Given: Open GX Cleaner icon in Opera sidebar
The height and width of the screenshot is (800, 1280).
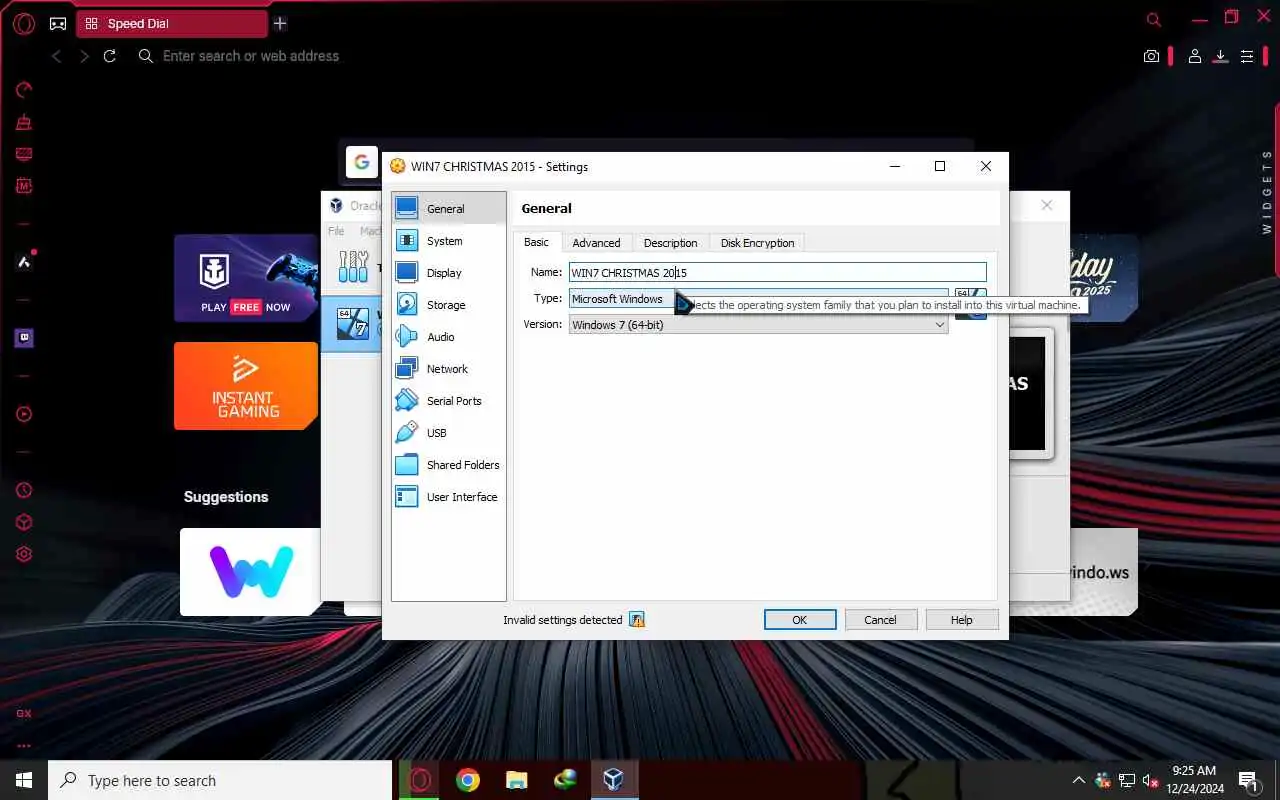Looking at the screenshot, I should pos(24,122).
